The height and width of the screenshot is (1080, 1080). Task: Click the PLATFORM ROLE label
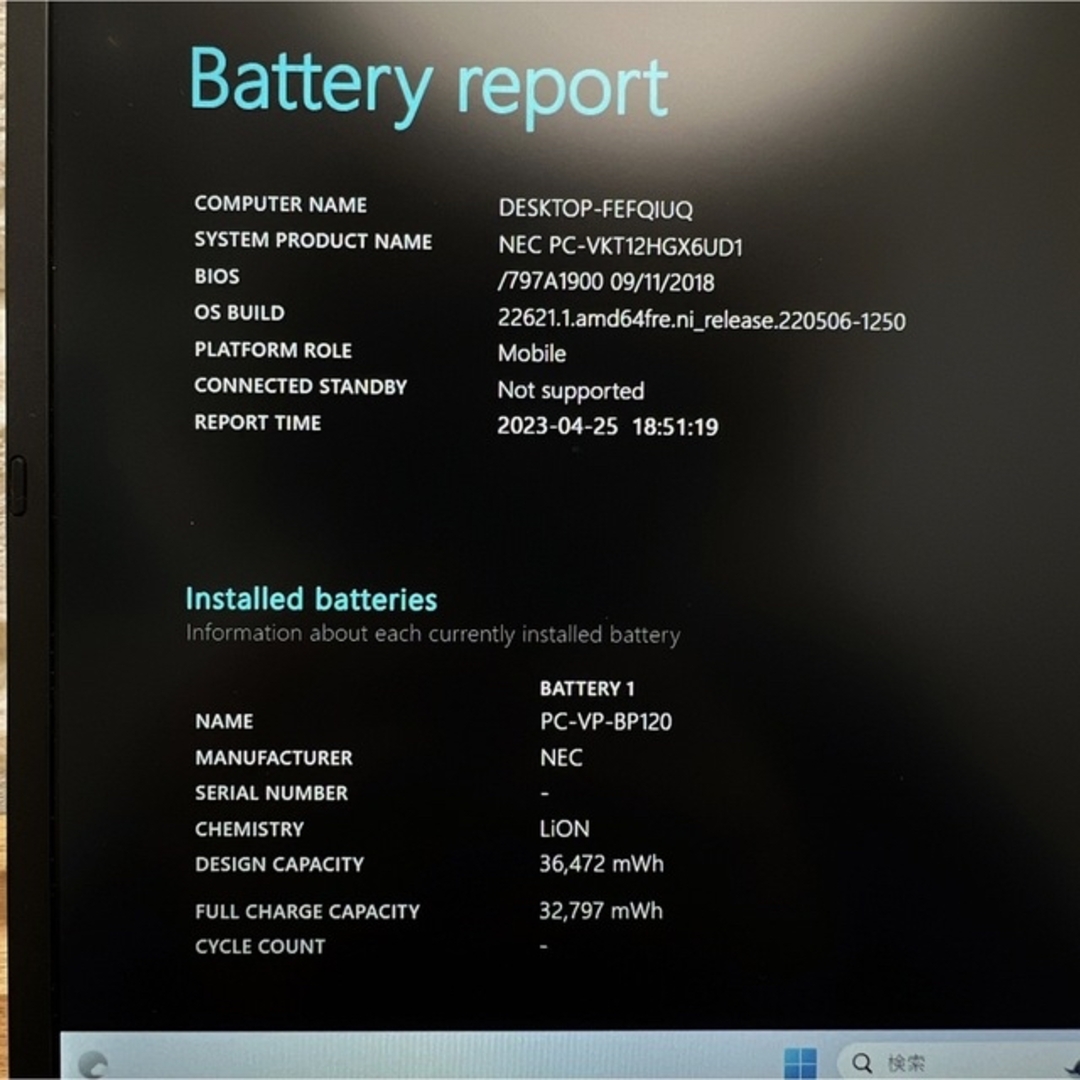click(273, 350)
